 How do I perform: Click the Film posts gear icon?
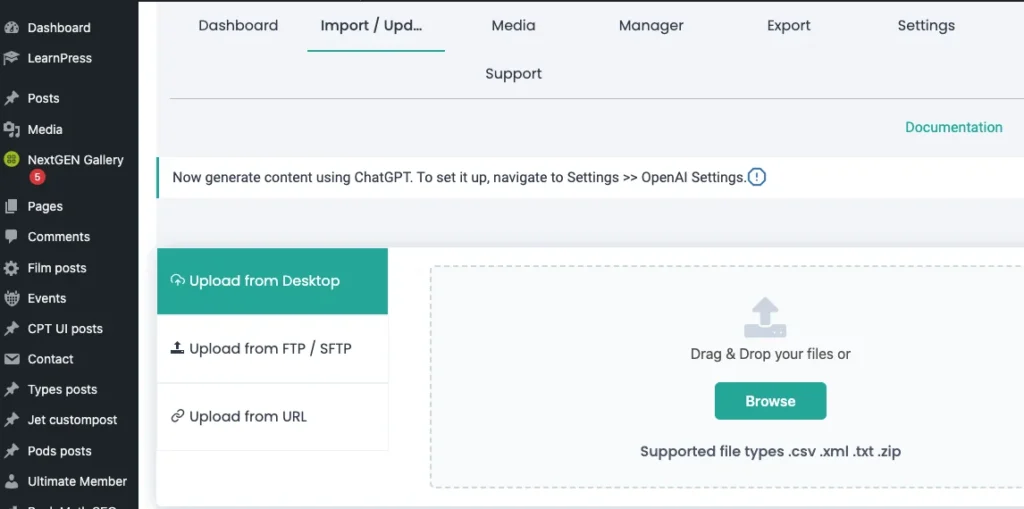12,268
